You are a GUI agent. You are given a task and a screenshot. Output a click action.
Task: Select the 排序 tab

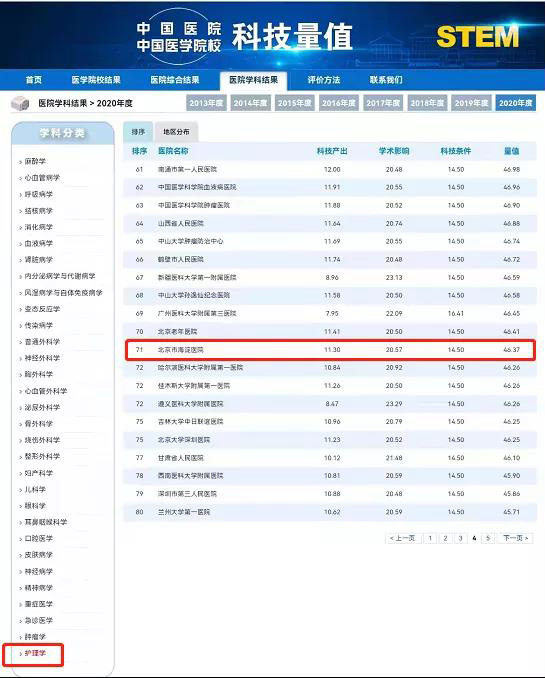(138, 132)
